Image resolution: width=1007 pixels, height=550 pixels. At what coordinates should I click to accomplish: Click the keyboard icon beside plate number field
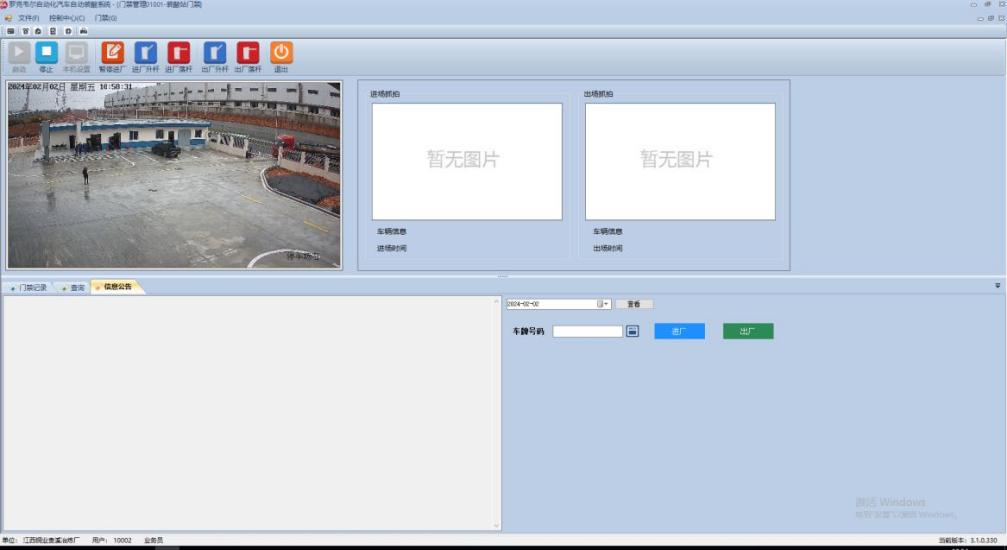[x=632, y=331]
